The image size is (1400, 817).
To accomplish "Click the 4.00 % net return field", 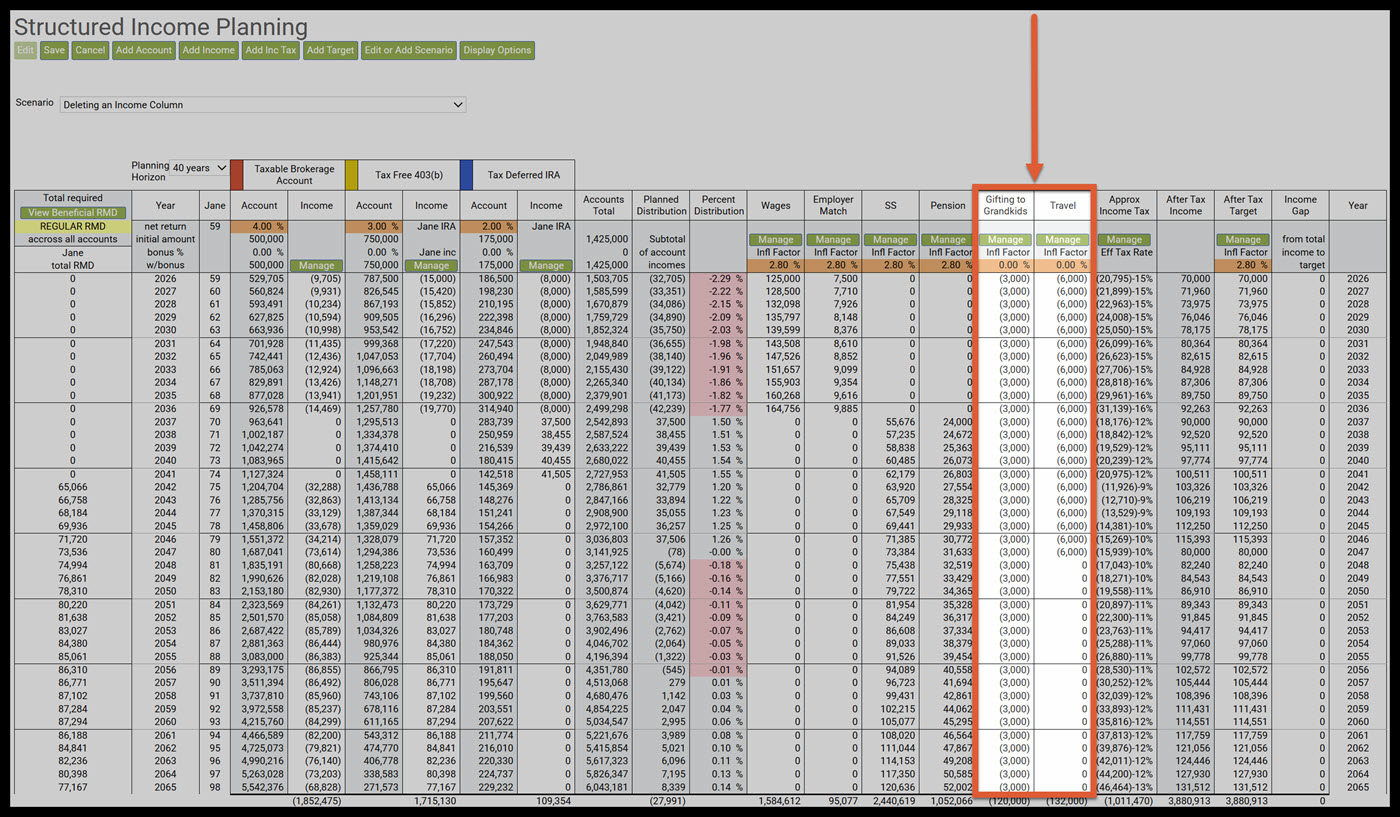I will 259,227.
